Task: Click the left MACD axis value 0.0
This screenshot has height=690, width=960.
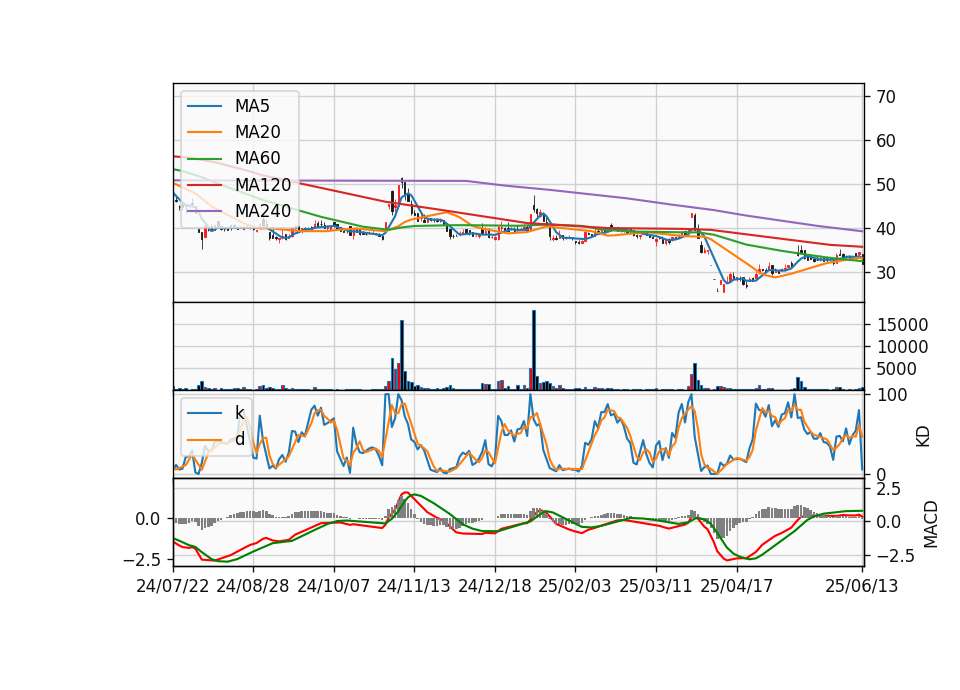Action: 148,519
